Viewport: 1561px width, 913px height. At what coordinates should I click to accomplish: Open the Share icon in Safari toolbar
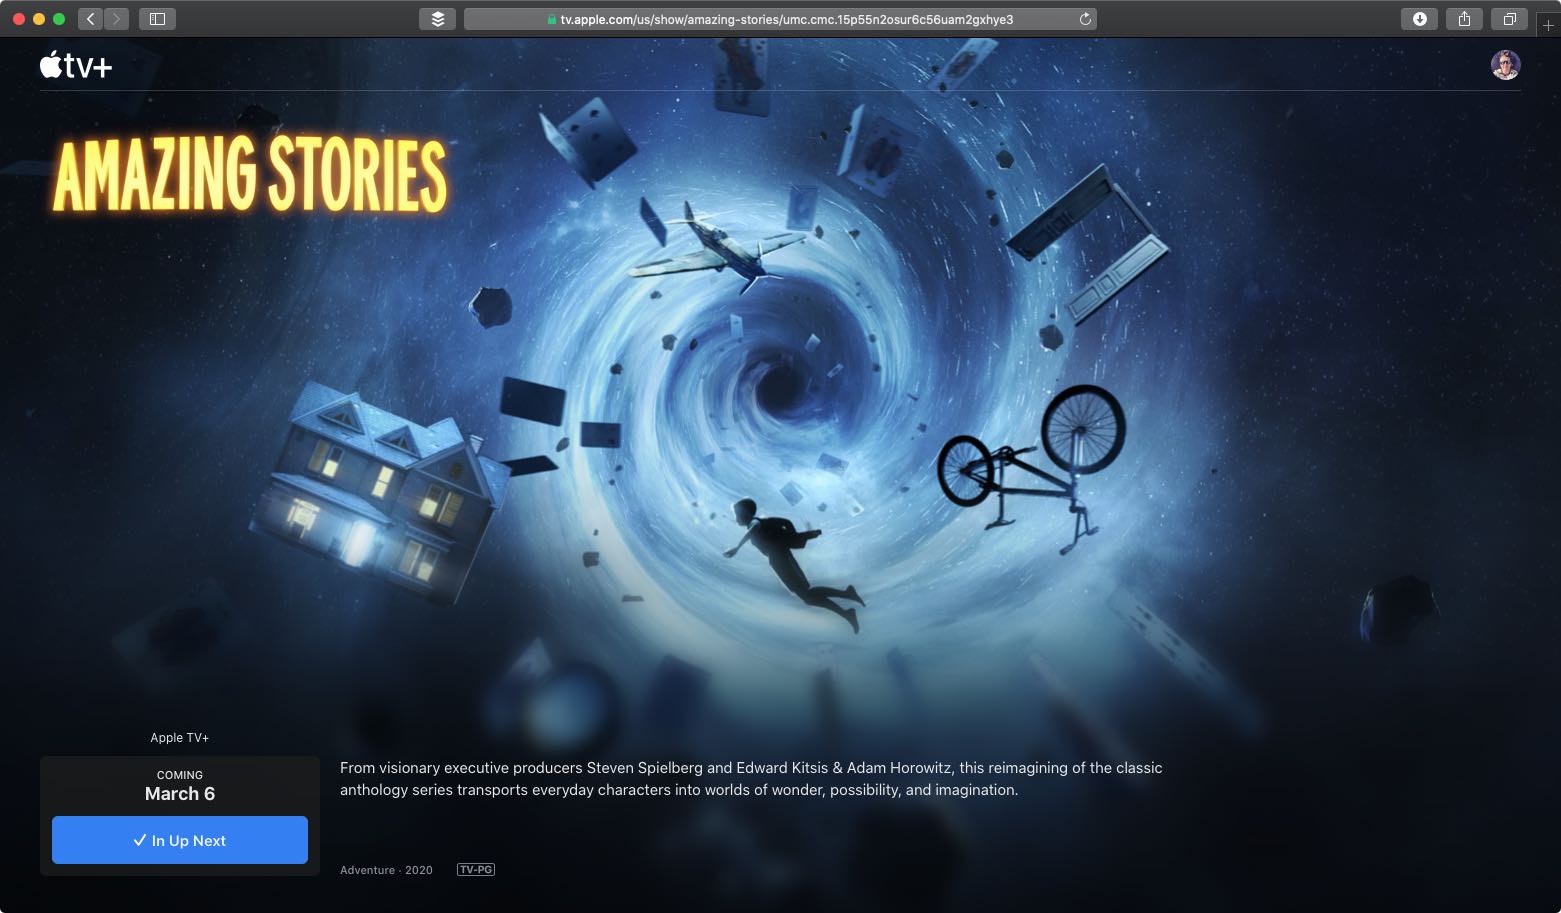tap(1464, 19)
